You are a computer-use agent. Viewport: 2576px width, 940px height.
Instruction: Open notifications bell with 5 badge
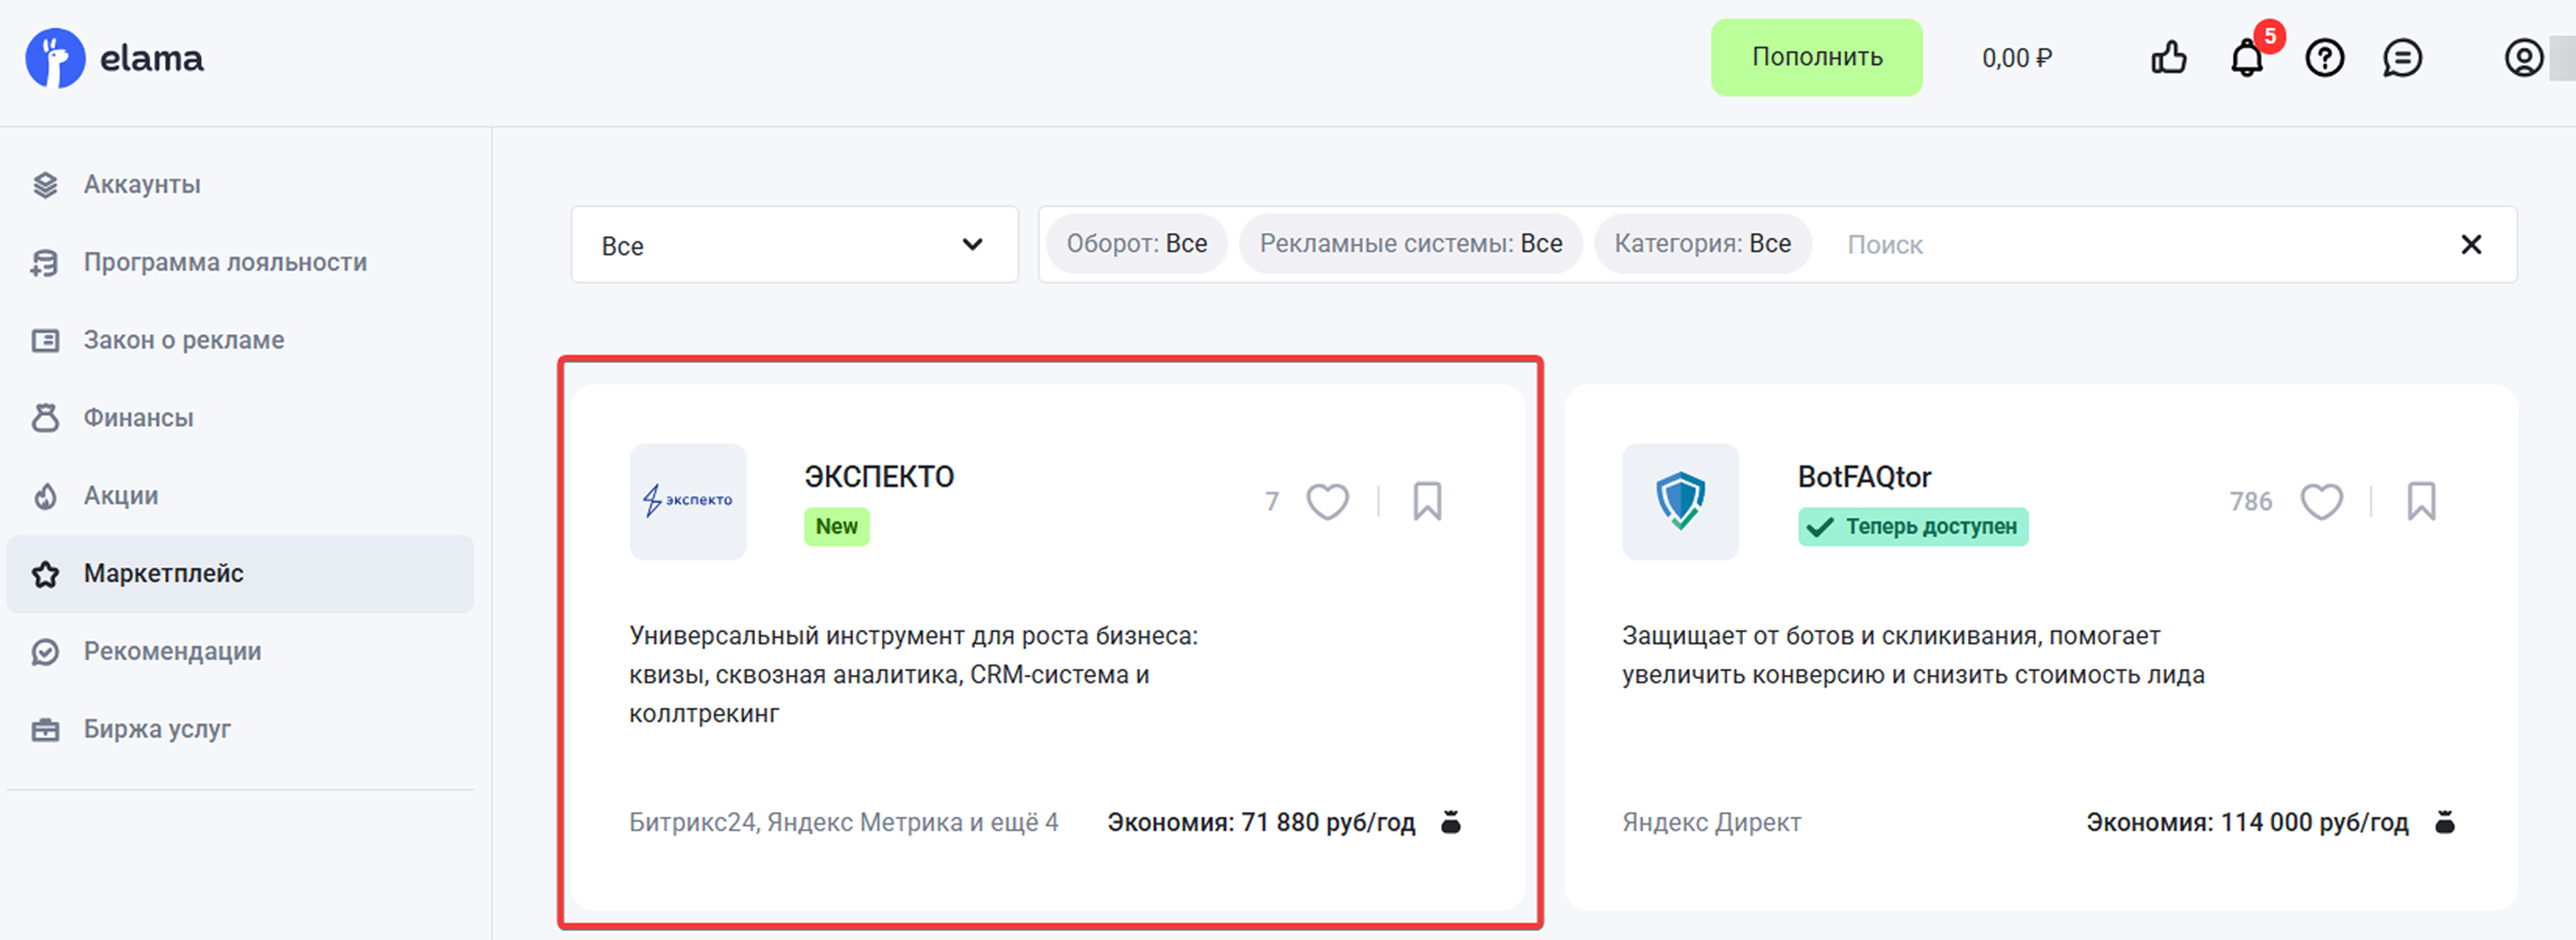[2246, 58]
